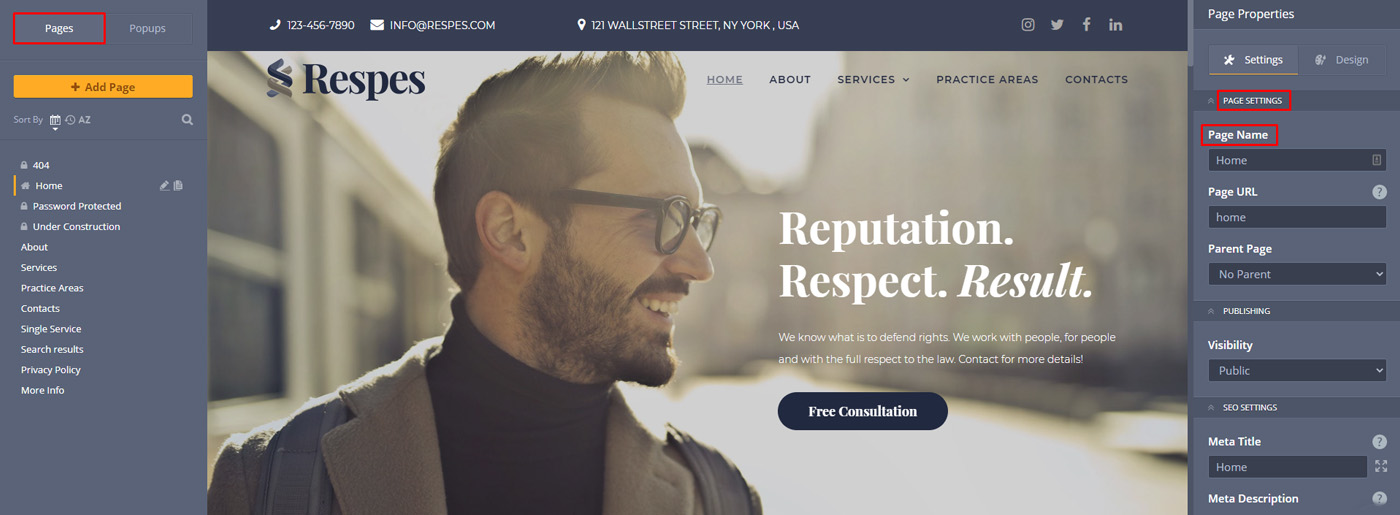The height and width of the screenshot is (515, 1400).
Task: Open the Visibility dropdown set to Public
Action: click(1297, 370)
